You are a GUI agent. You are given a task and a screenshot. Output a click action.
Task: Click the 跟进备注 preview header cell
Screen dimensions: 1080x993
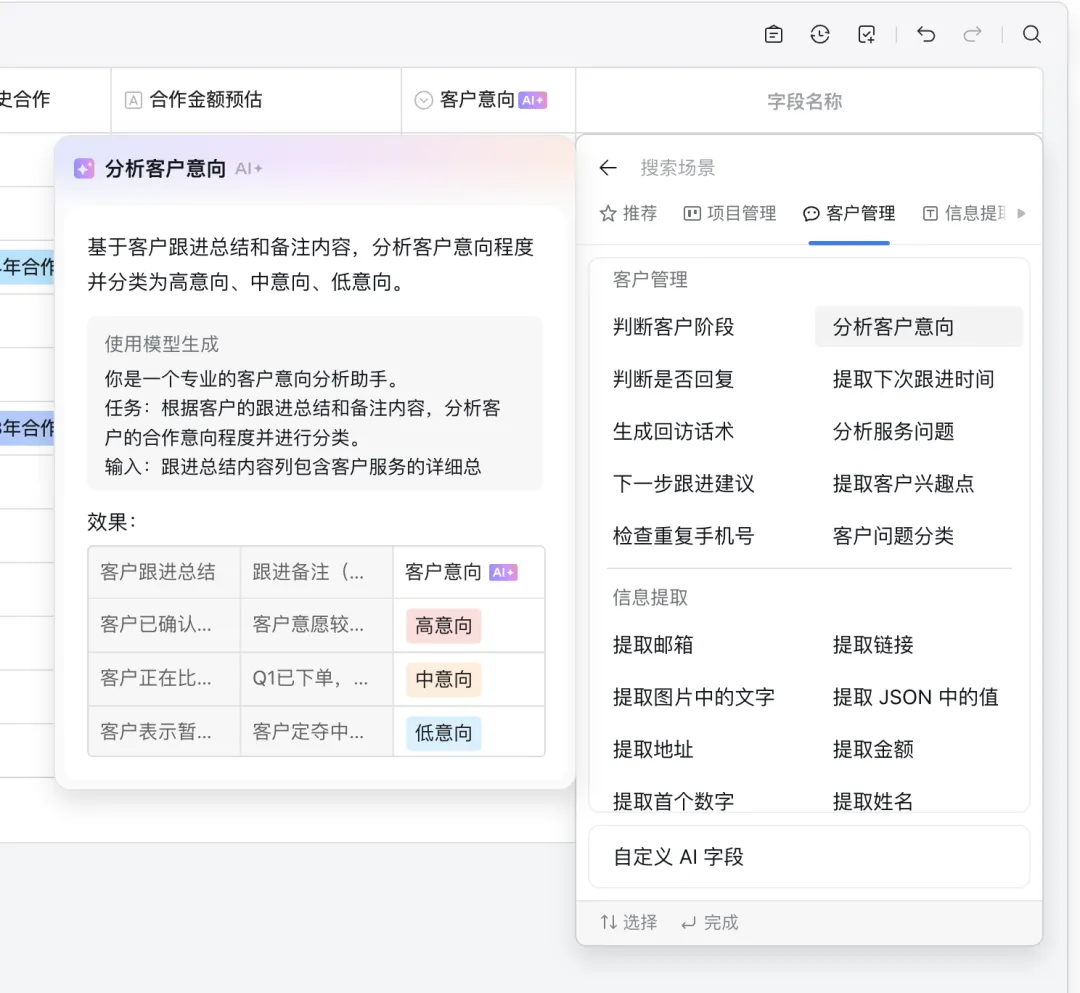pyautogui.click(x=317, y=572)
